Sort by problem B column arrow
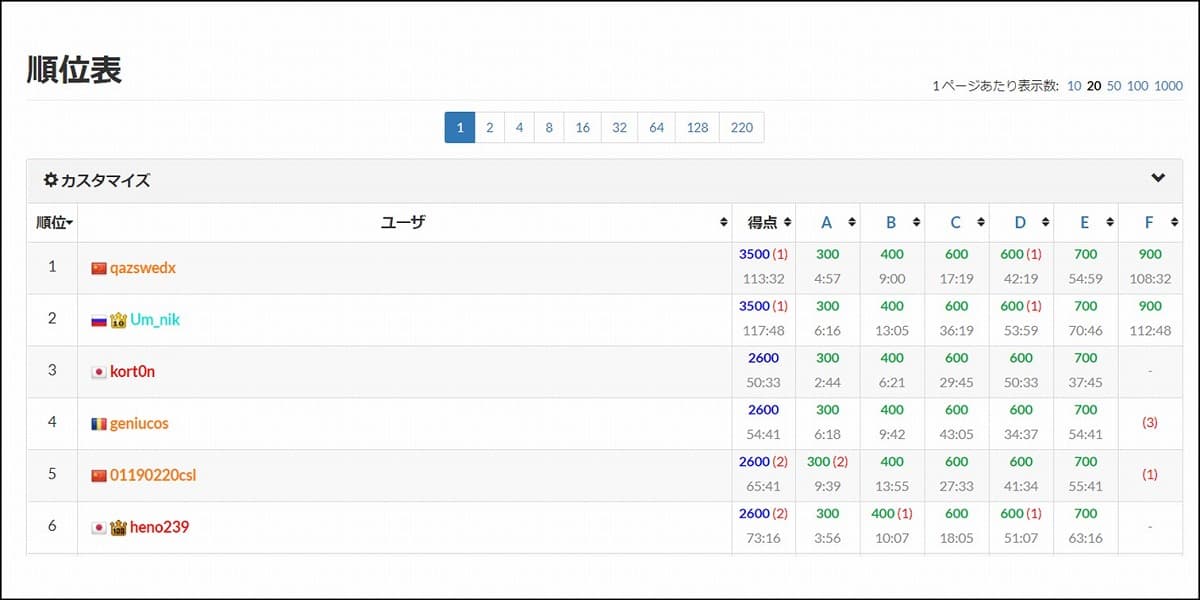Screen dimensions: 1200x600 (x=916, y=223)
